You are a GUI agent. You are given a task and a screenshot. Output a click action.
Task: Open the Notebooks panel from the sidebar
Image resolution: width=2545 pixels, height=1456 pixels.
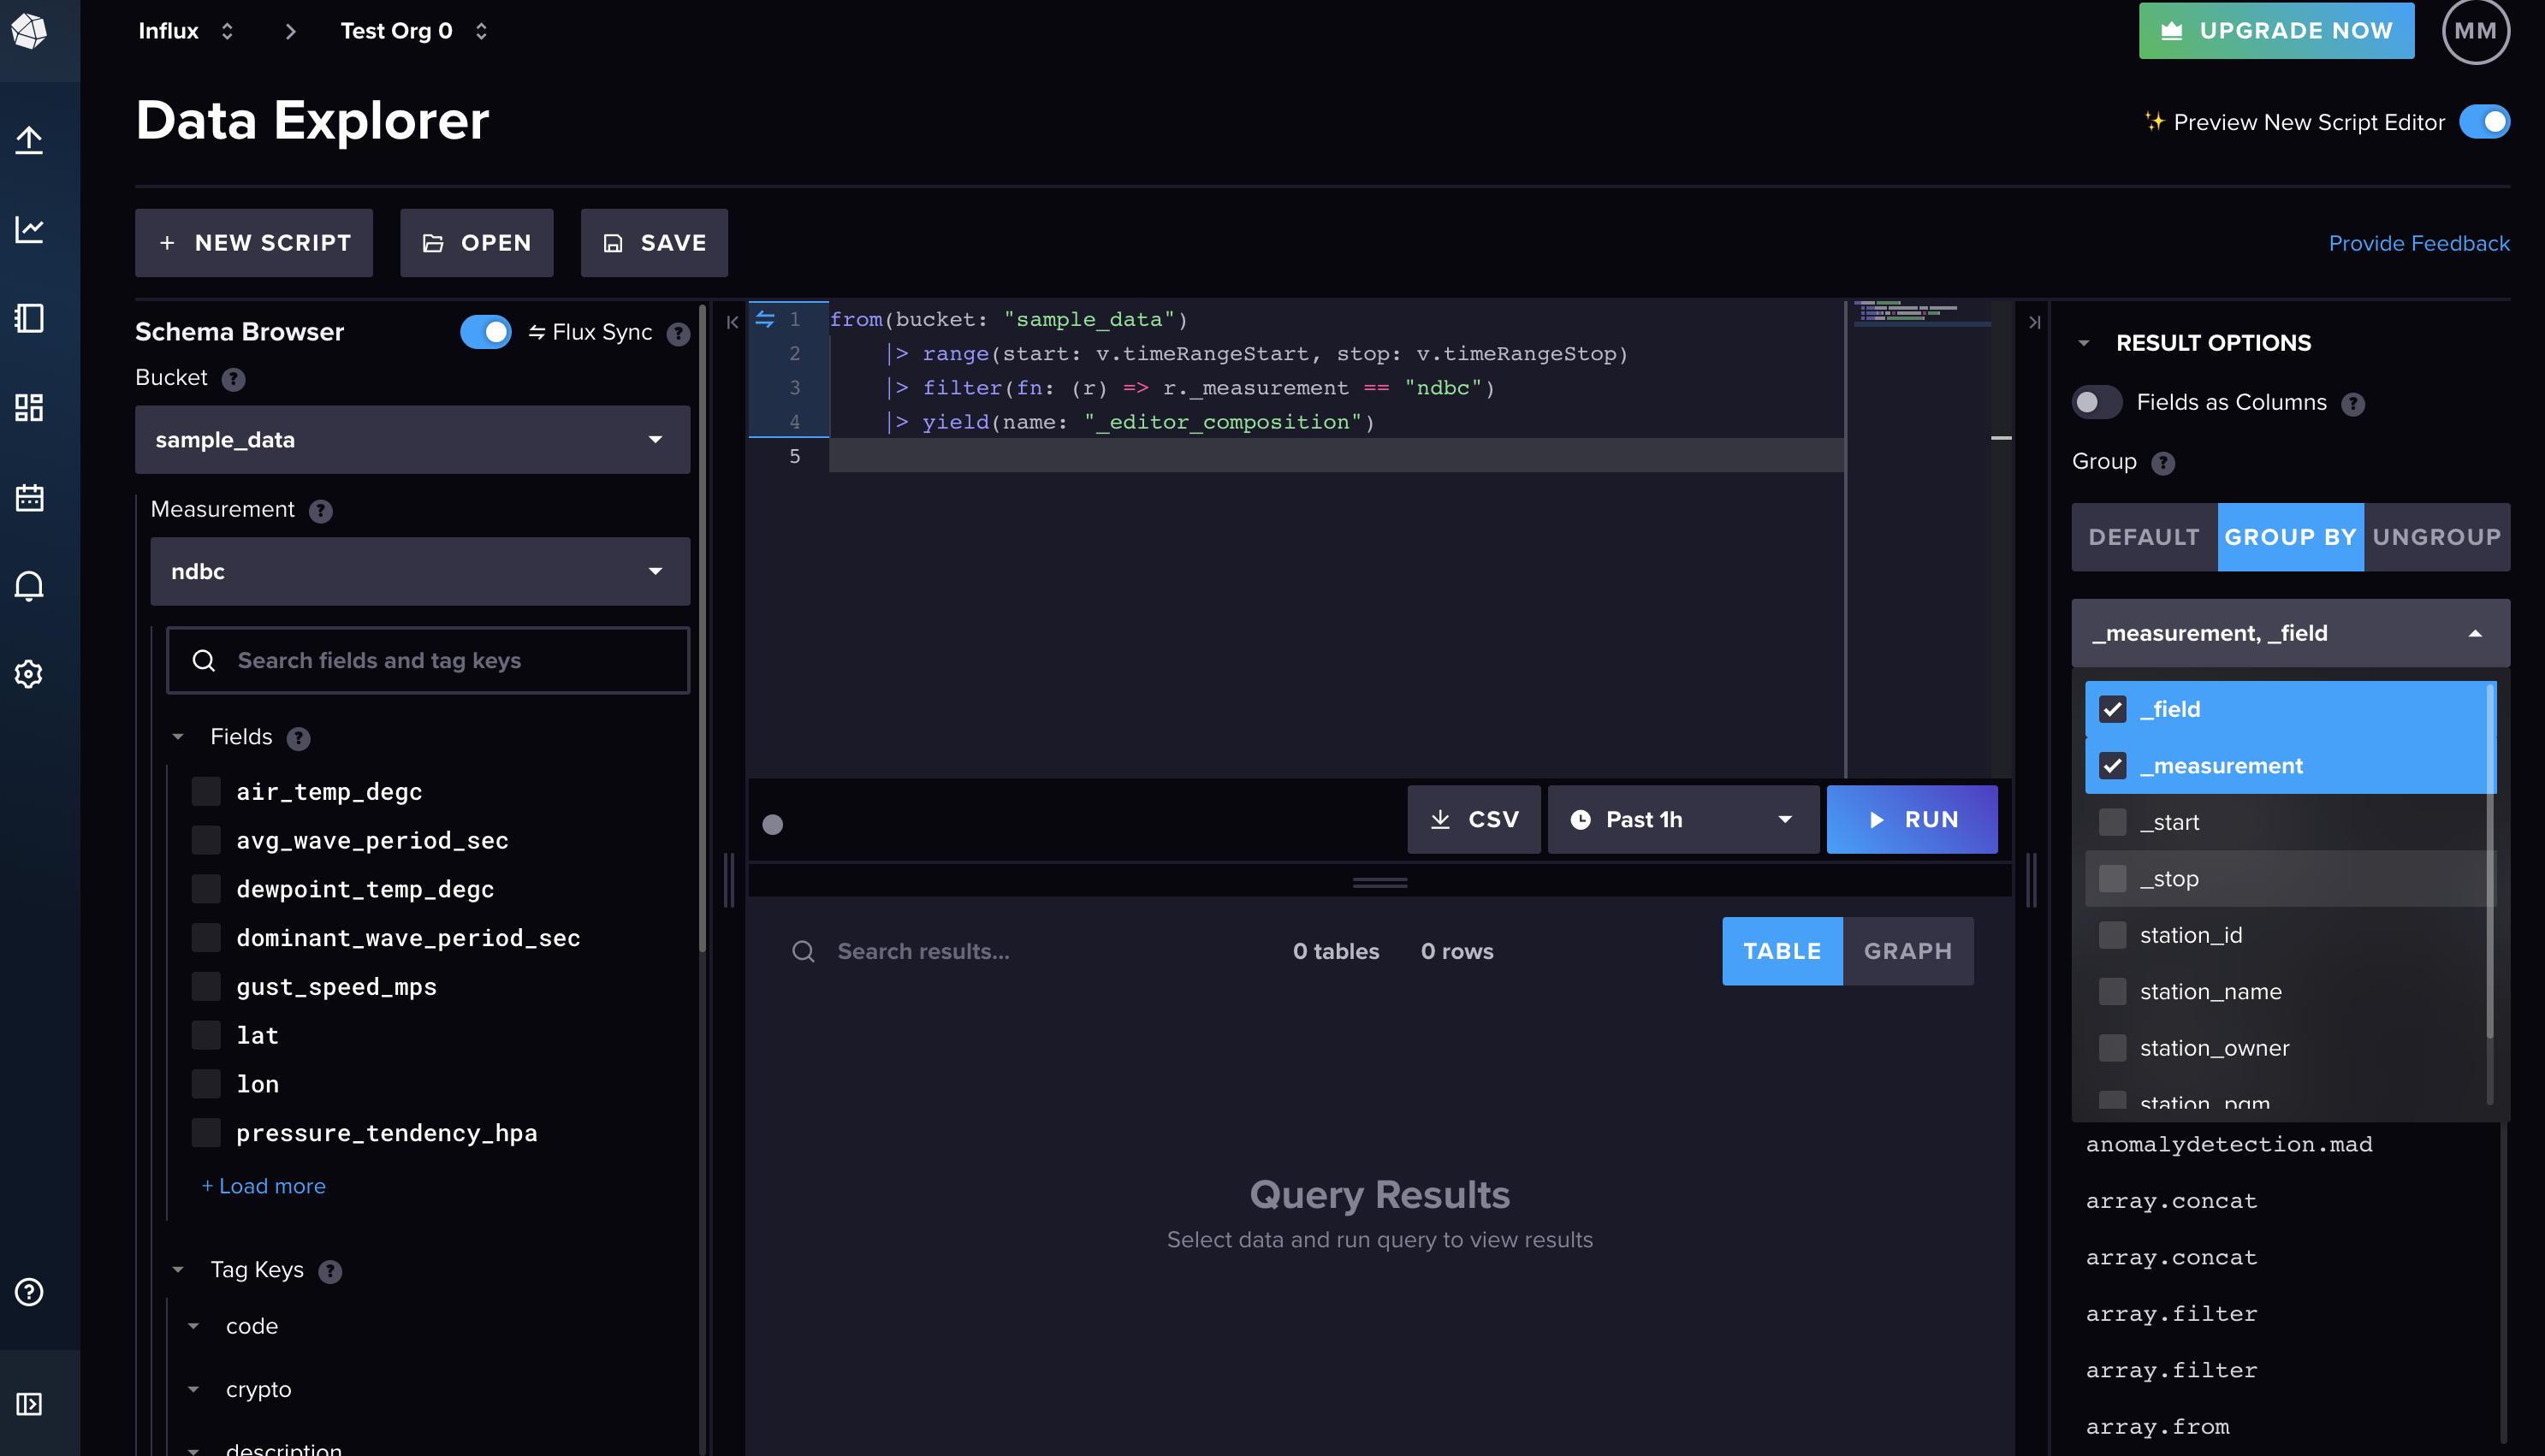click(x=29, y=318)
